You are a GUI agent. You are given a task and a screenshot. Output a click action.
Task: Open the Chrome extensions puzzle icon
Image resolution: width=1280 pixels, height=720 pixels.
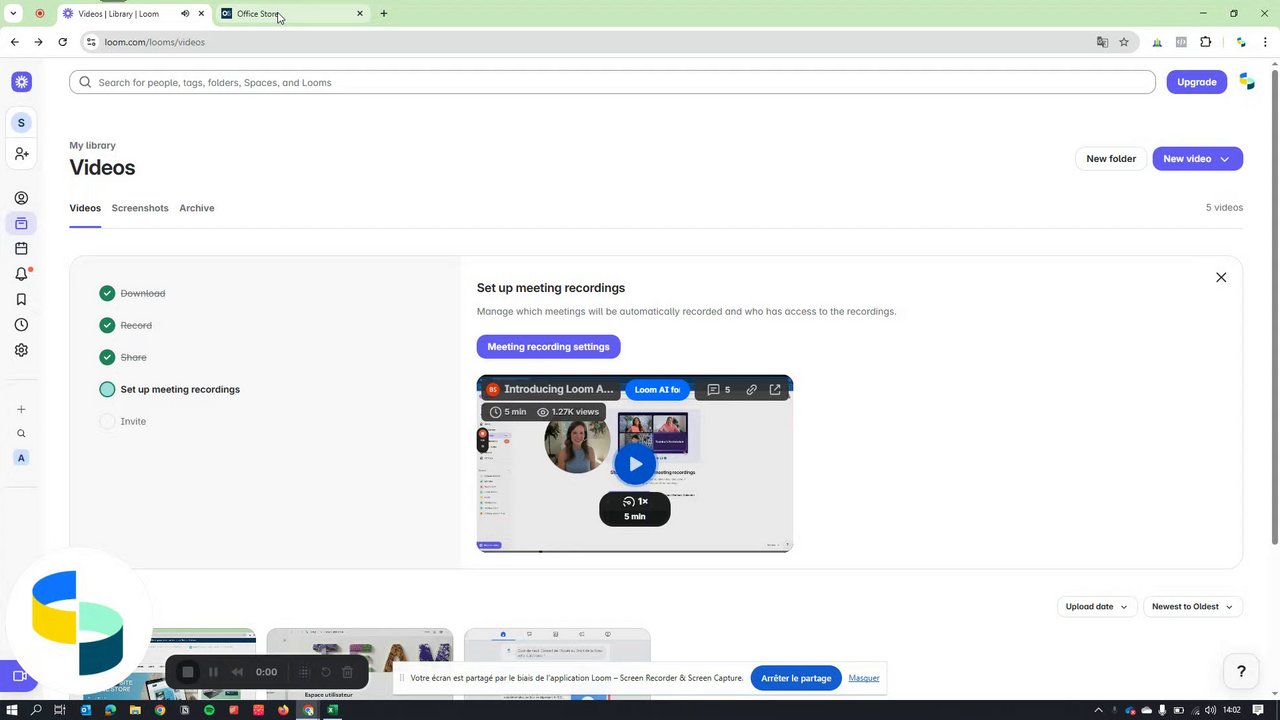point(1205,42)
